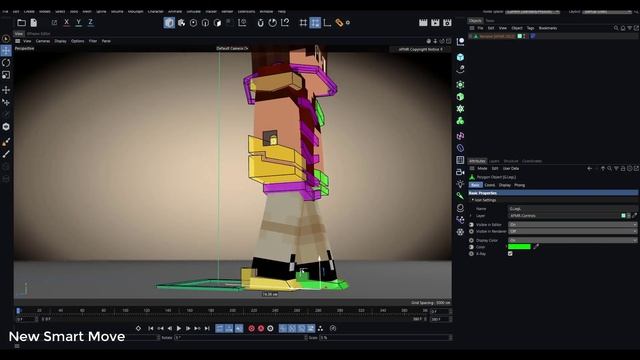Screen dimensions: 640x360
Task: Open Object Manager Tags menu
Action: pyautogui.click(x=530, y=28)
